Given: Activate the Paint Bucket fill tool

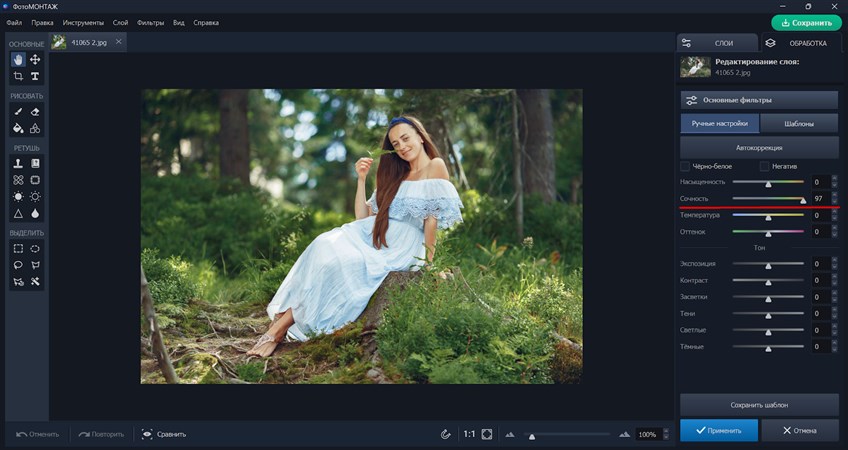Looking at the screenshot, I should (x=18, y=129).
